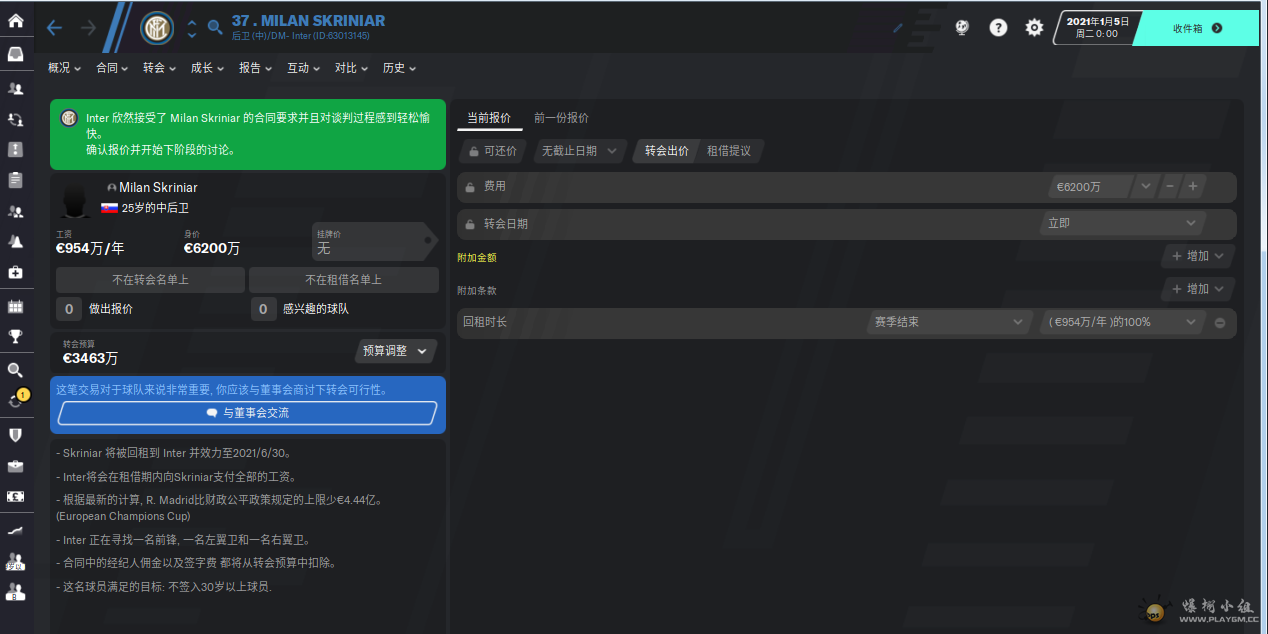The width and height of the screenshot is (1268, 634).
Task: Click the €6200万 fee input field
Action: (1090, 187)
